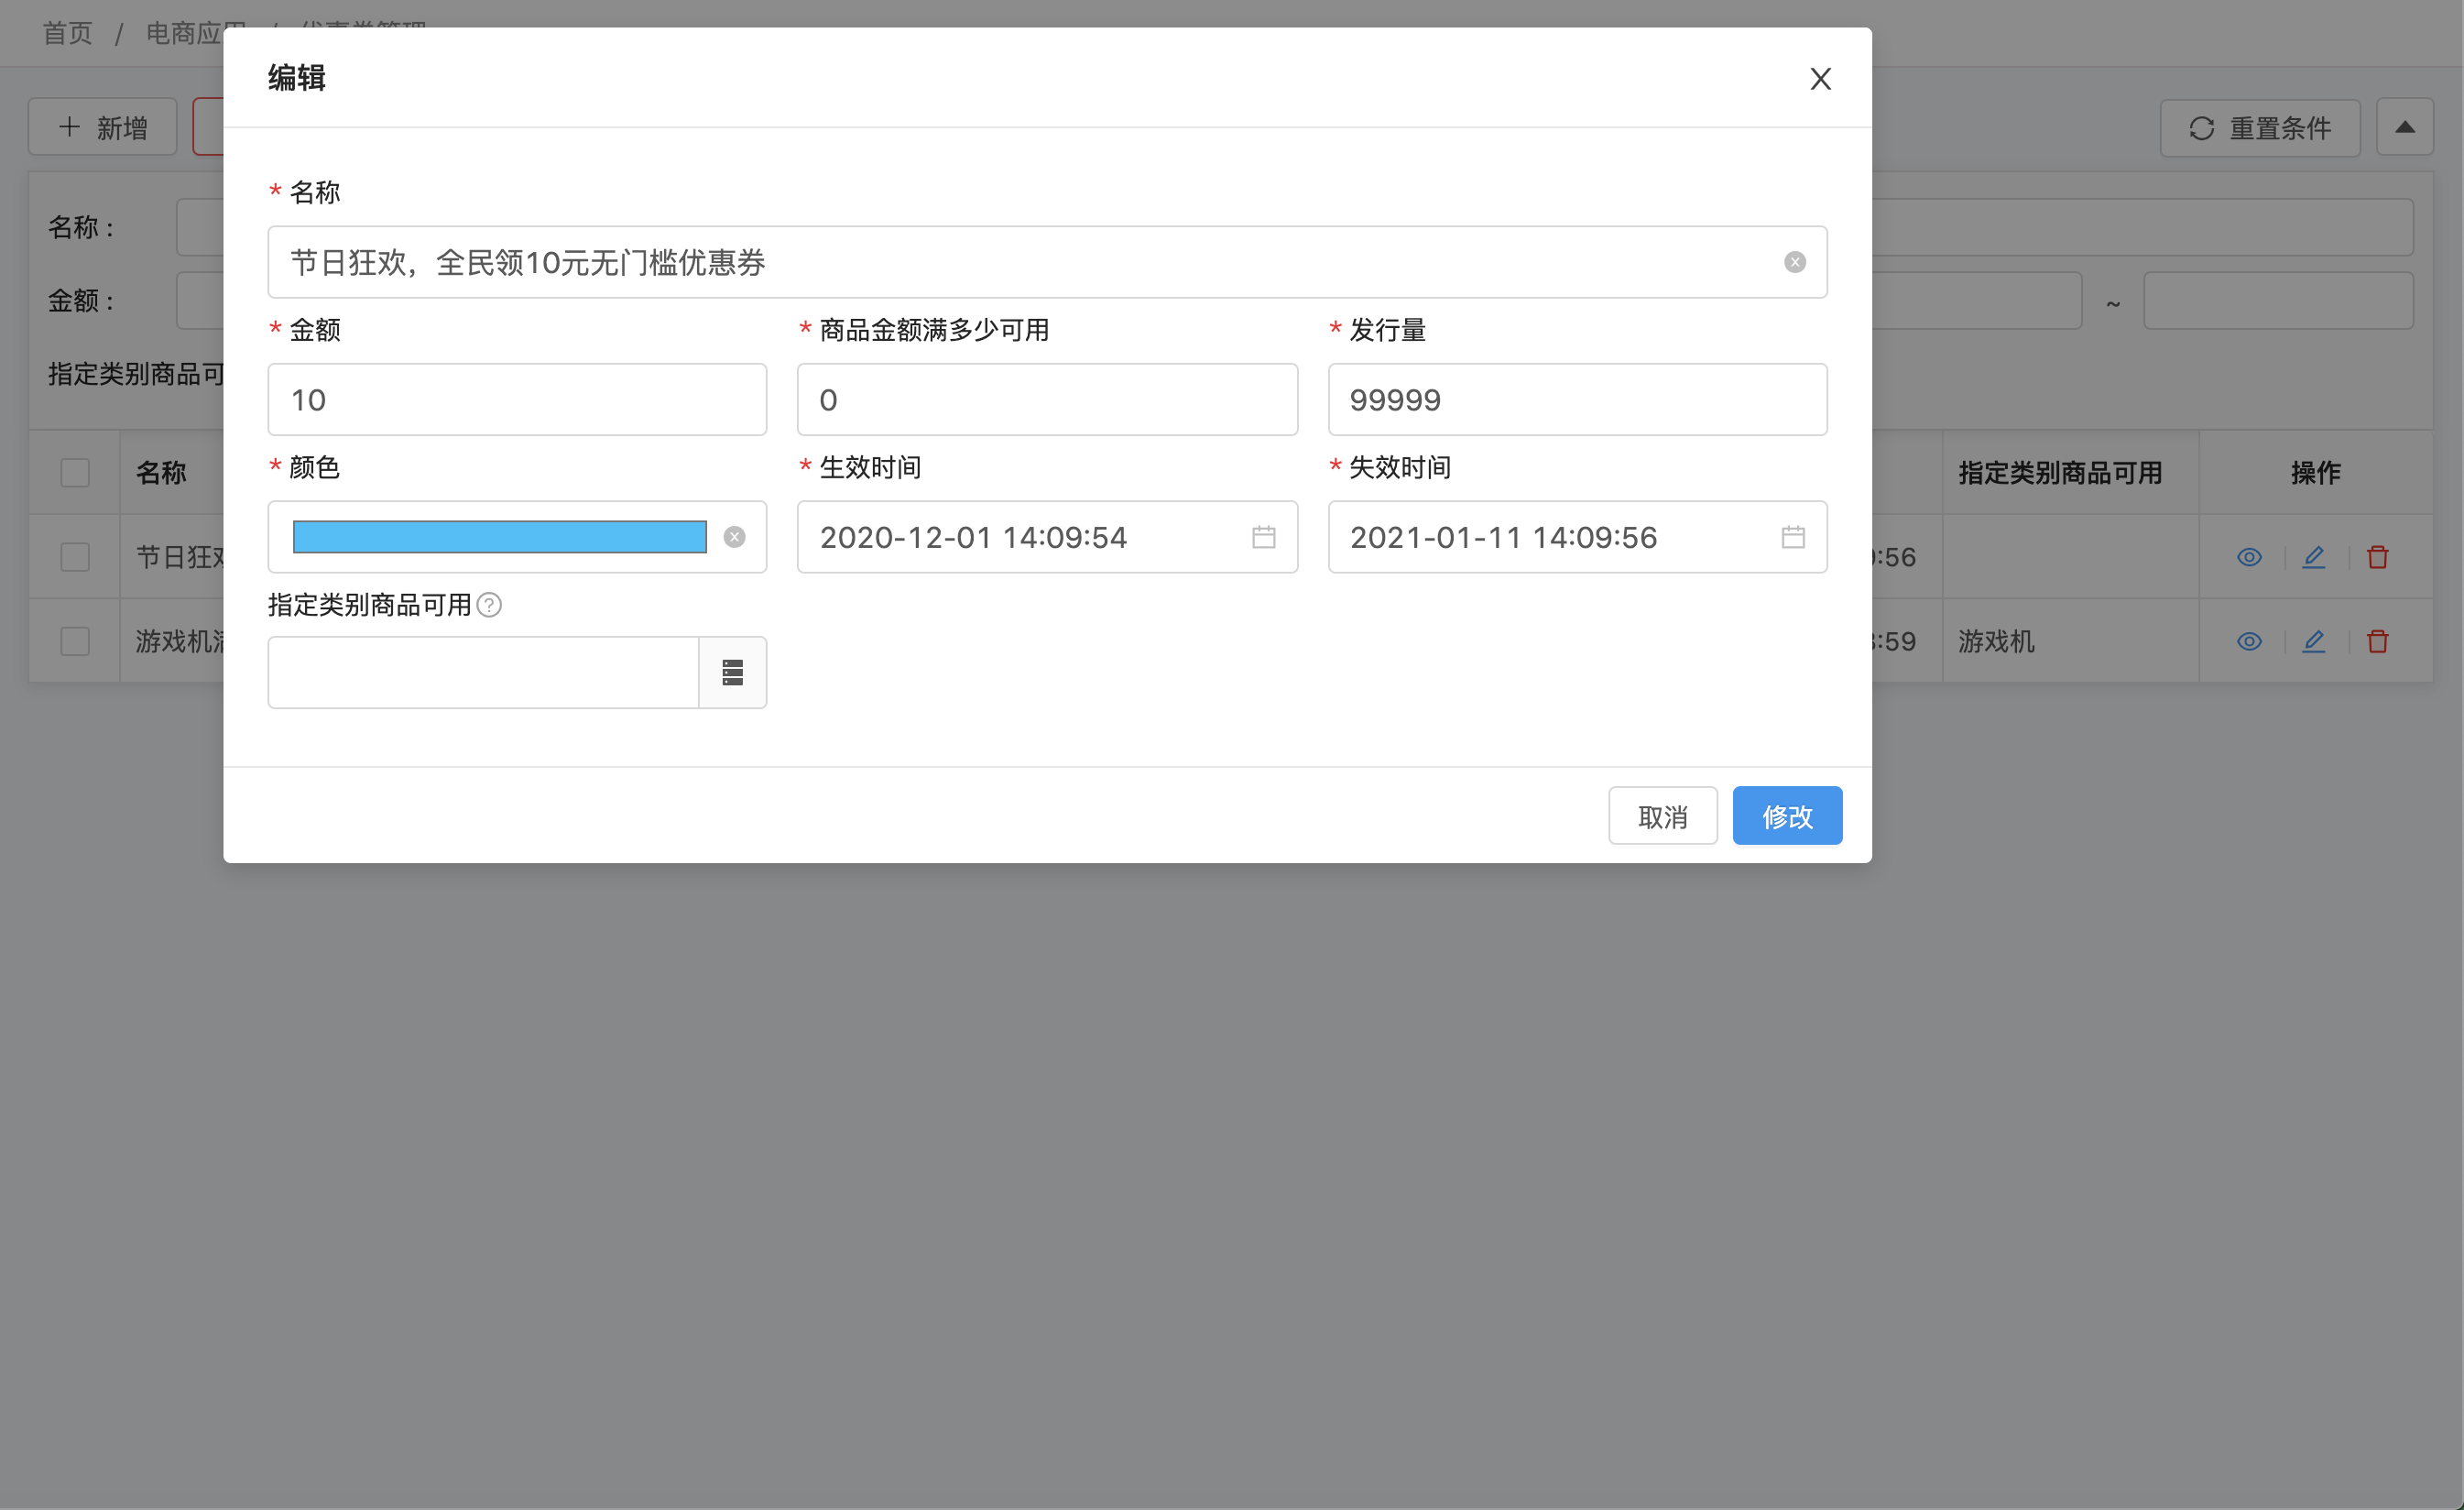Click the select all checkbox in table header
The image size is (2464, 1510).
click(76, 472)
